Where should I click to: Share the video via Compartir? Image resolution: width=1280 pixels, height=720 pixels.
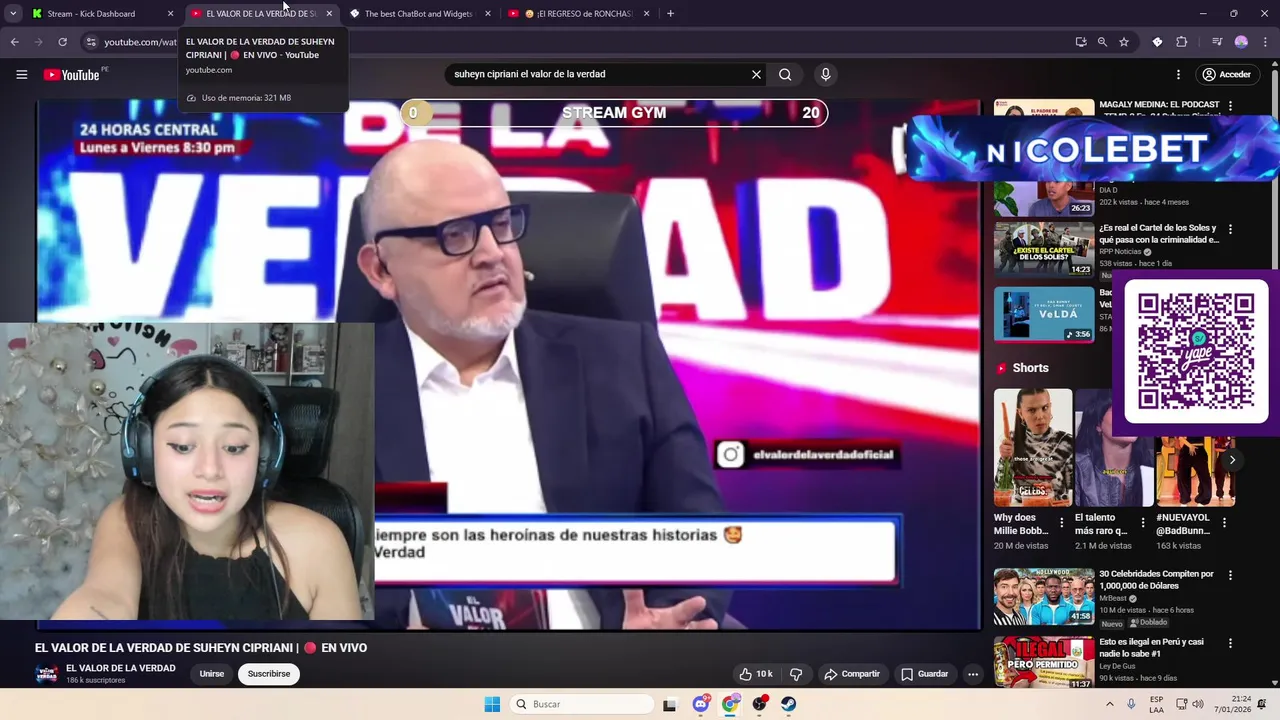(x=852, y=674)
